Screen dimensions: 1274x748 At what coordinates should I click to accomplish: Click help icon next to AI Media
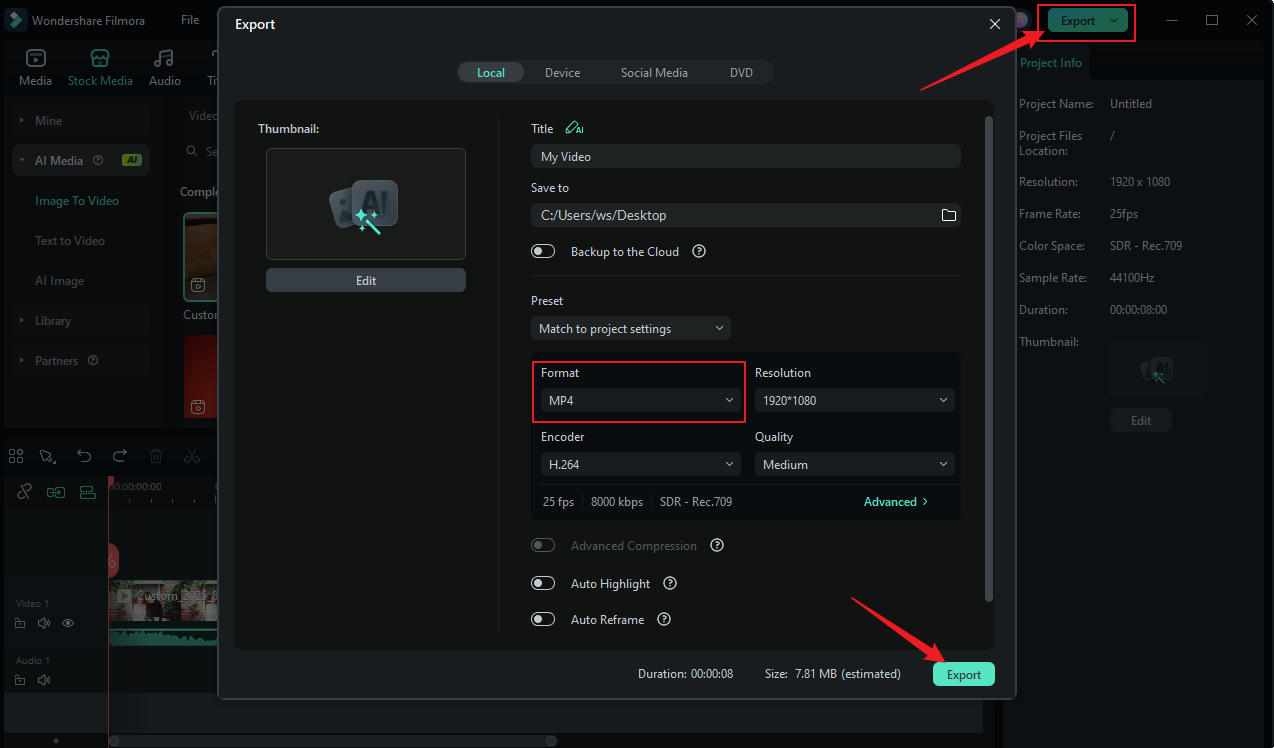tap(98, 160)
